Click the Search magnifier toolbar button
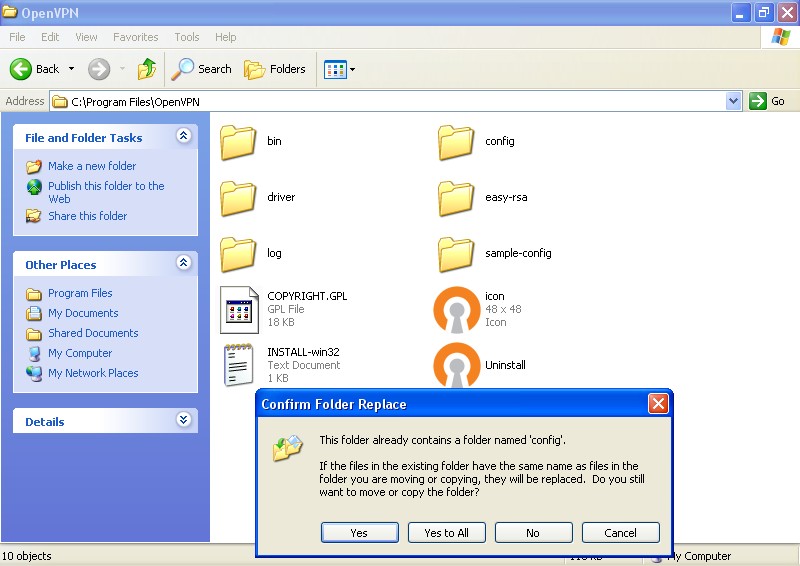Screen dimensions: 800x566 coord(202,69)
